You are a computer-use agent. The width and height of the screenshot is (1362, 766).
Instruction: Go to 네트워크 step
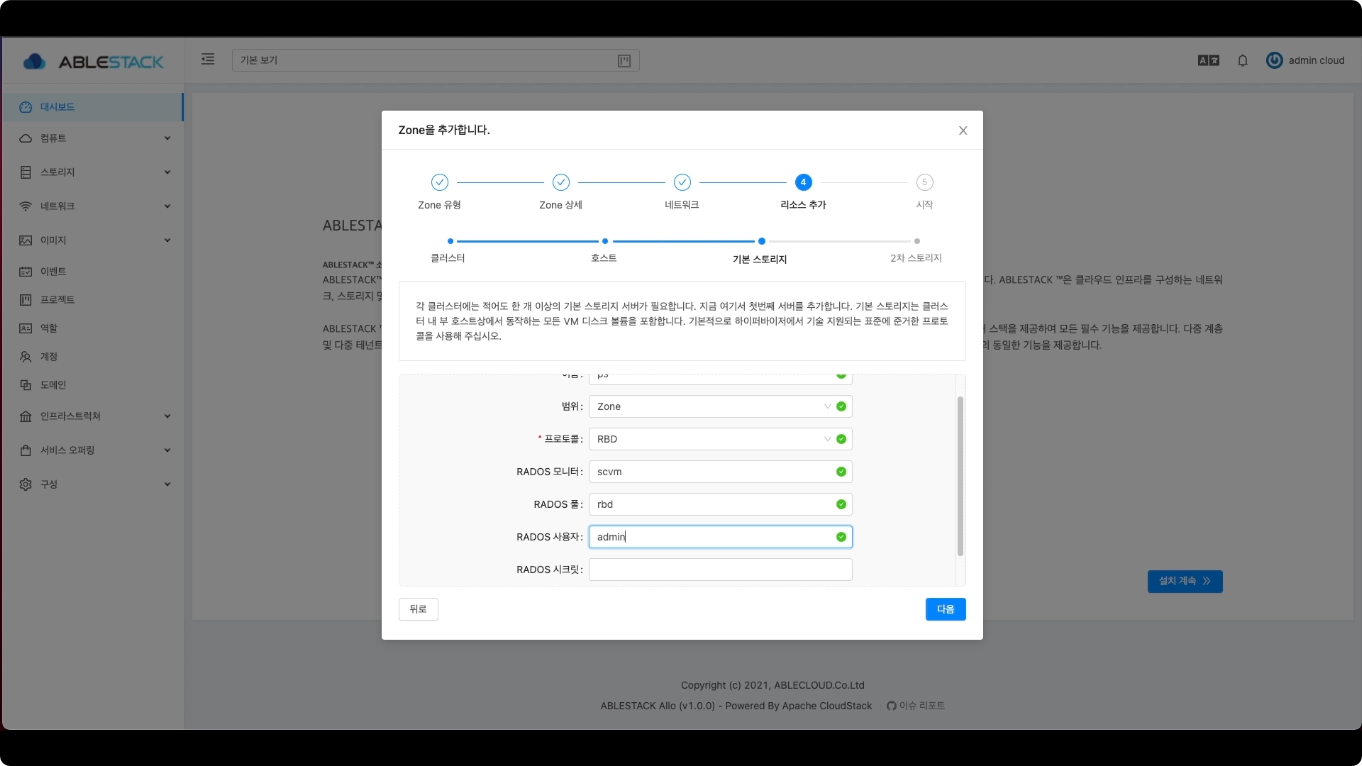click(682, 192)
